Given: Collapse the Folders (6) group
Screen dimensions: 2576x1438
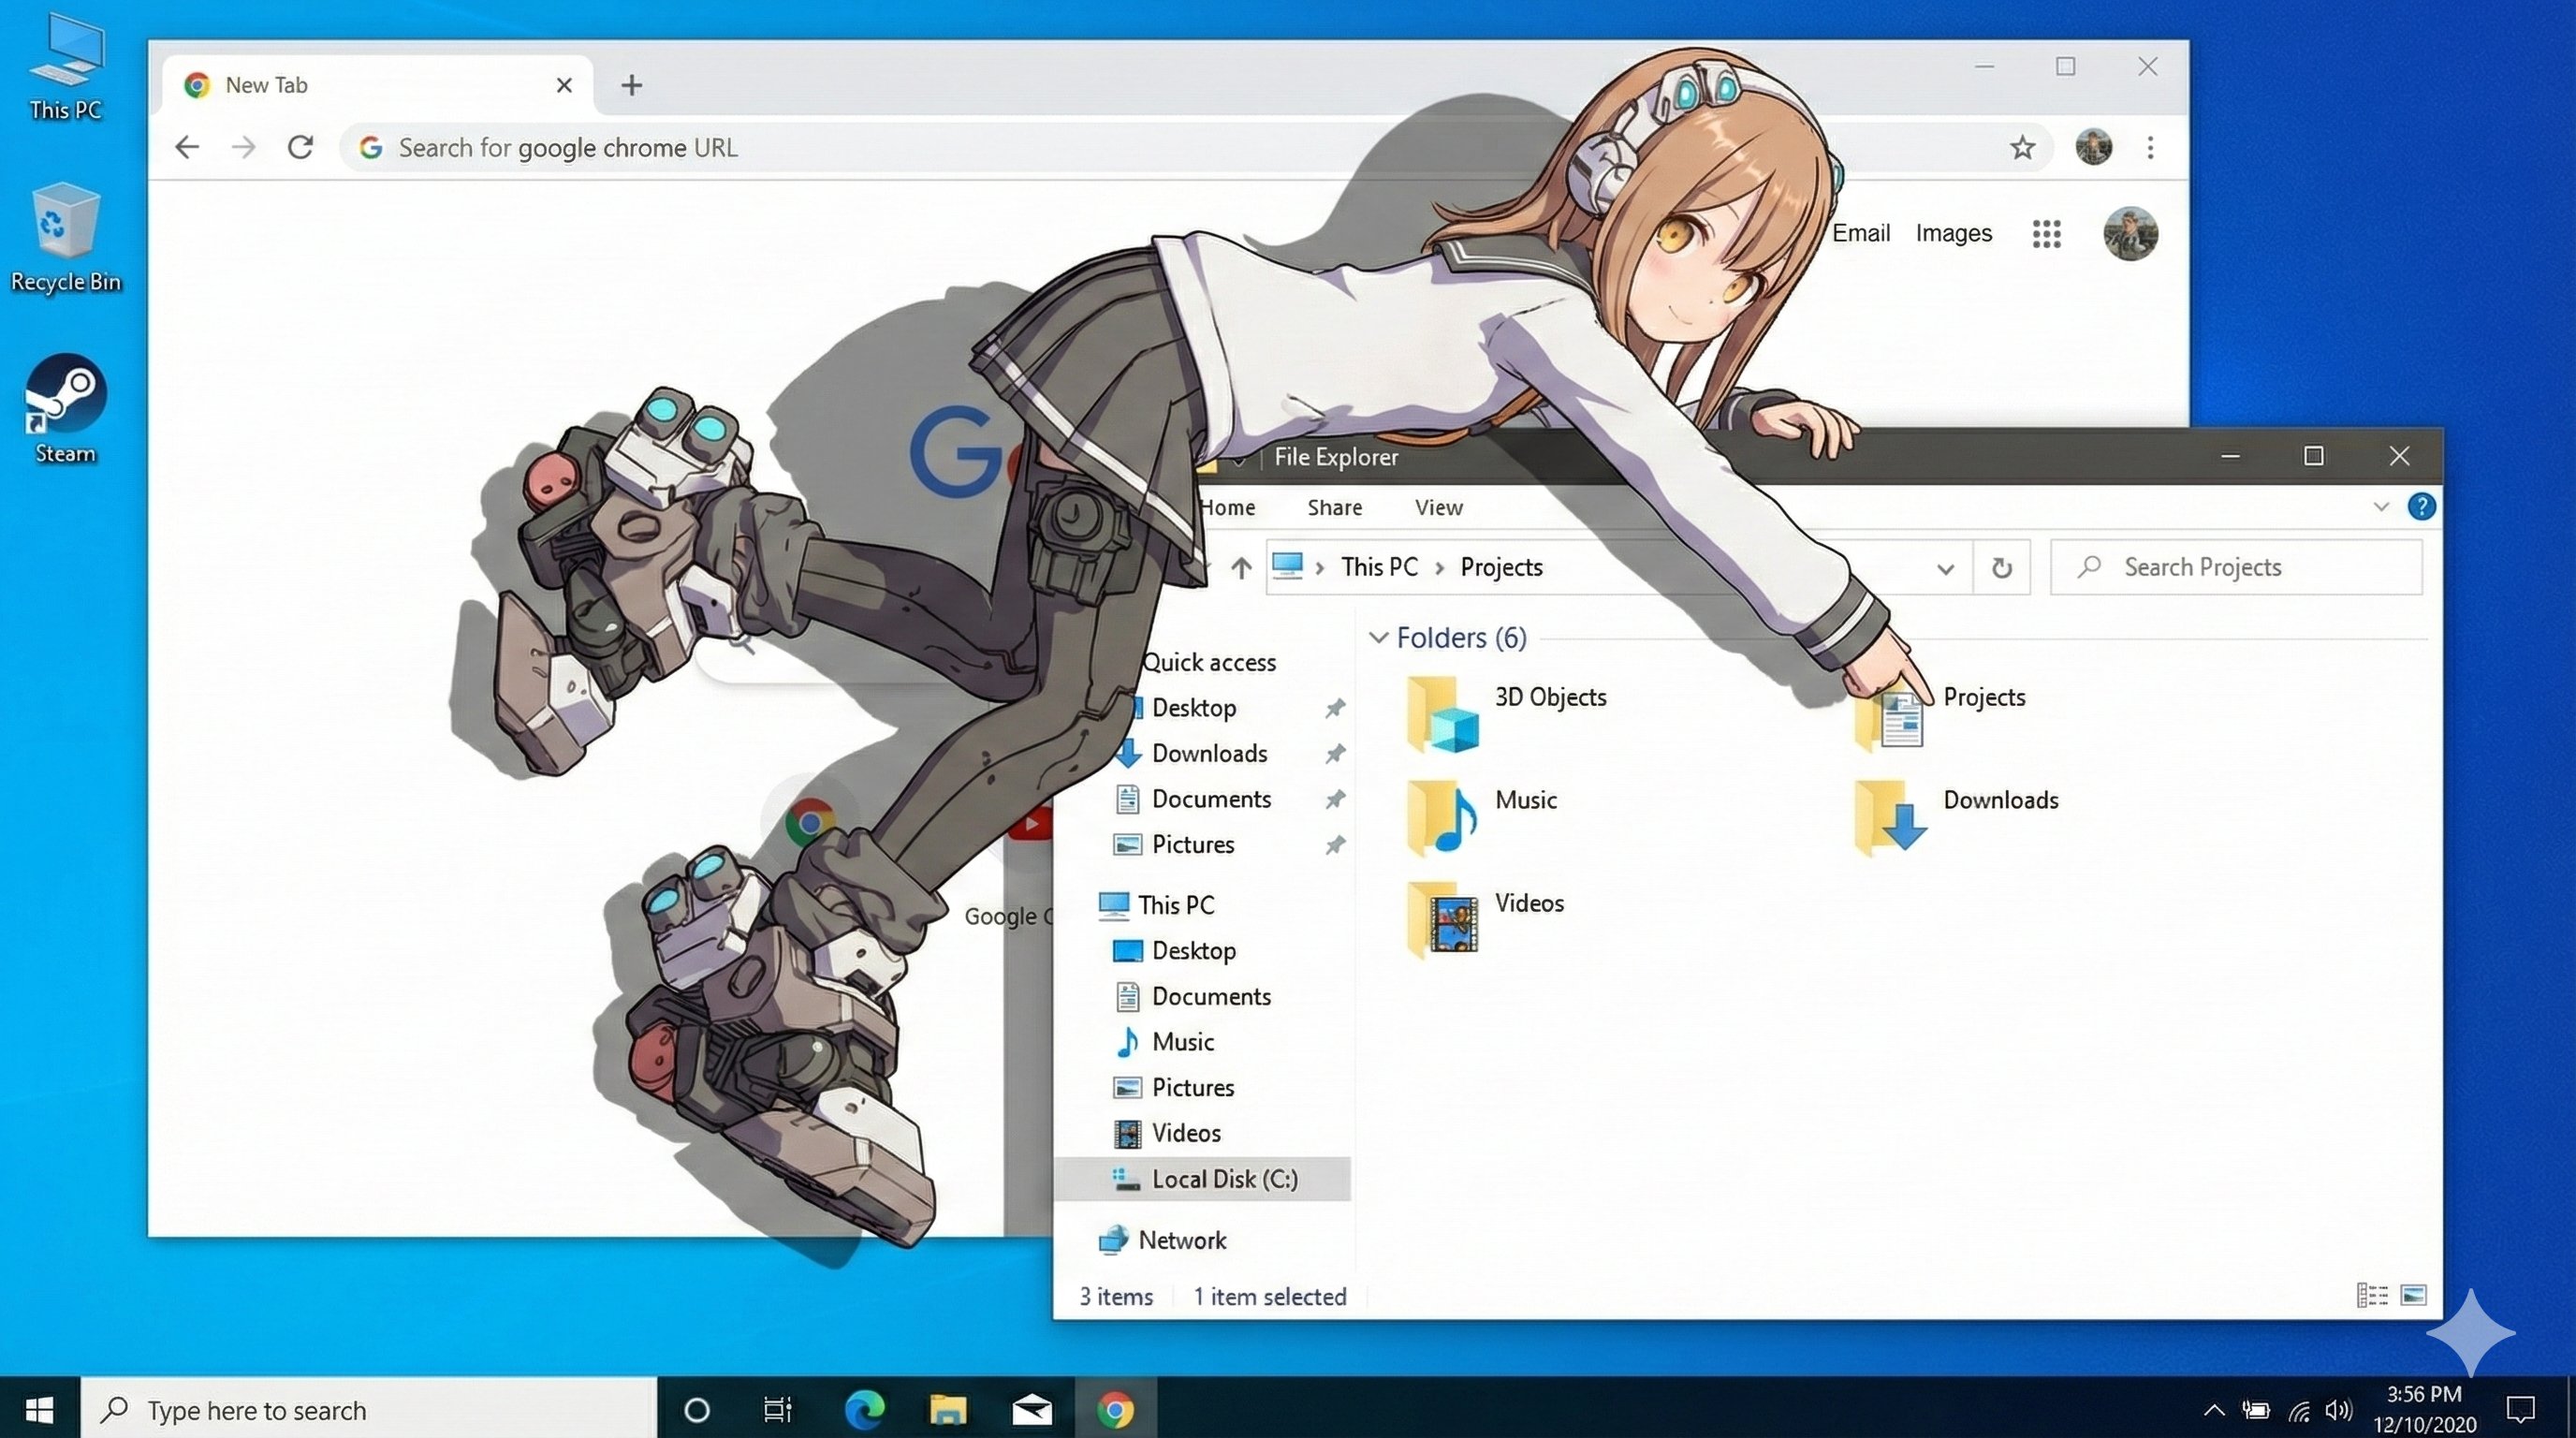Looking at the screenshot, I should point(1378,638).
